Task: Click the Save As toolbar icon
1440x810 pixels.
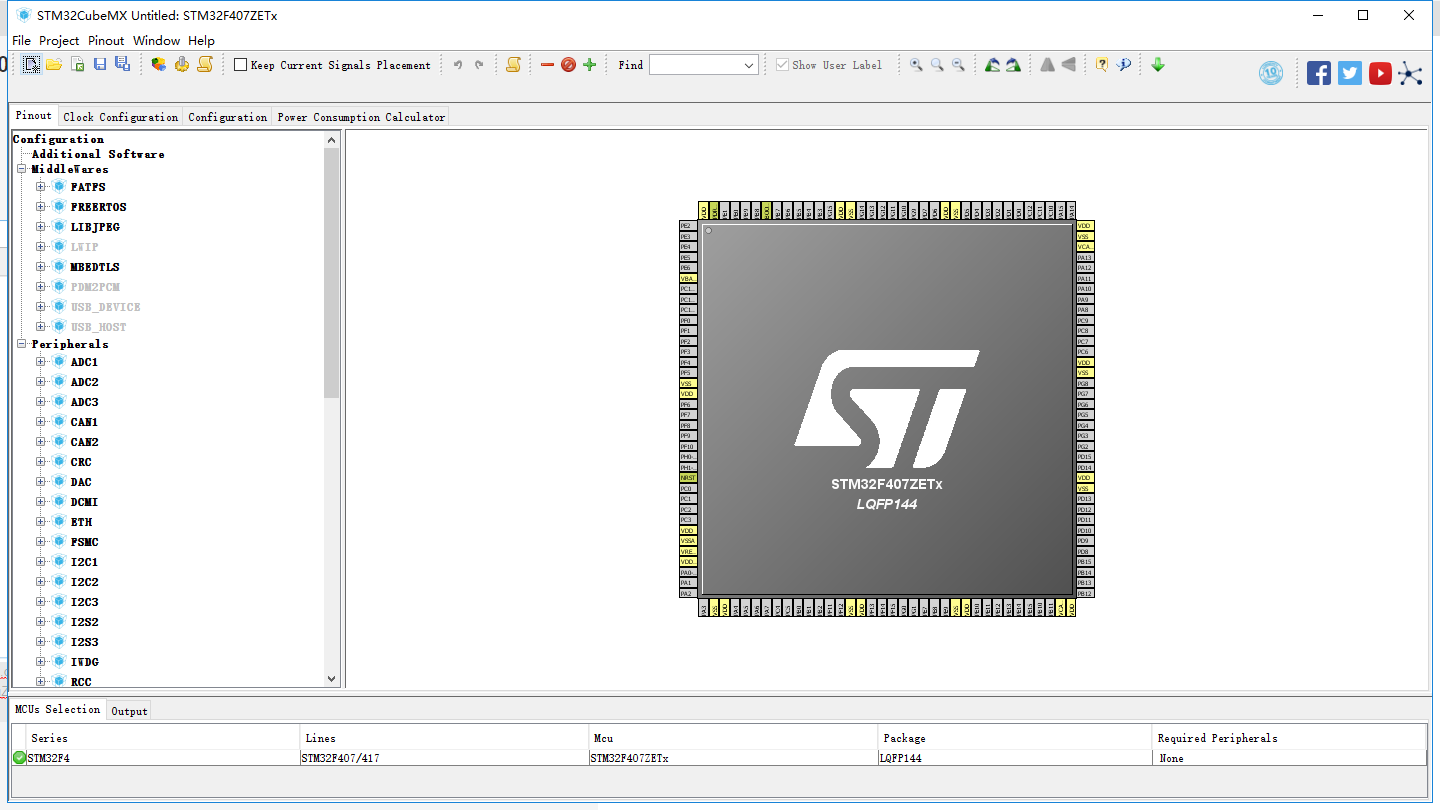Action: pyautogui.click(x=120, y=64)
